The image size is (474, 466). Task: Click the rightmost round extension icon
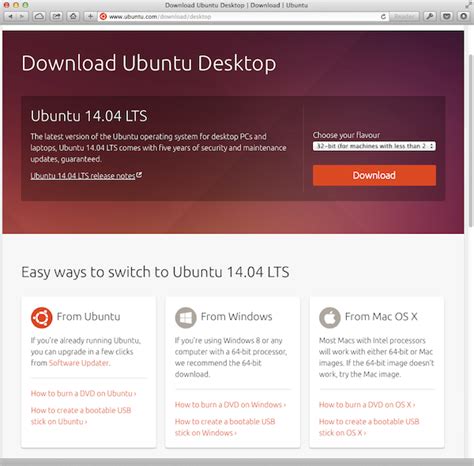click(x=464, y=16)
